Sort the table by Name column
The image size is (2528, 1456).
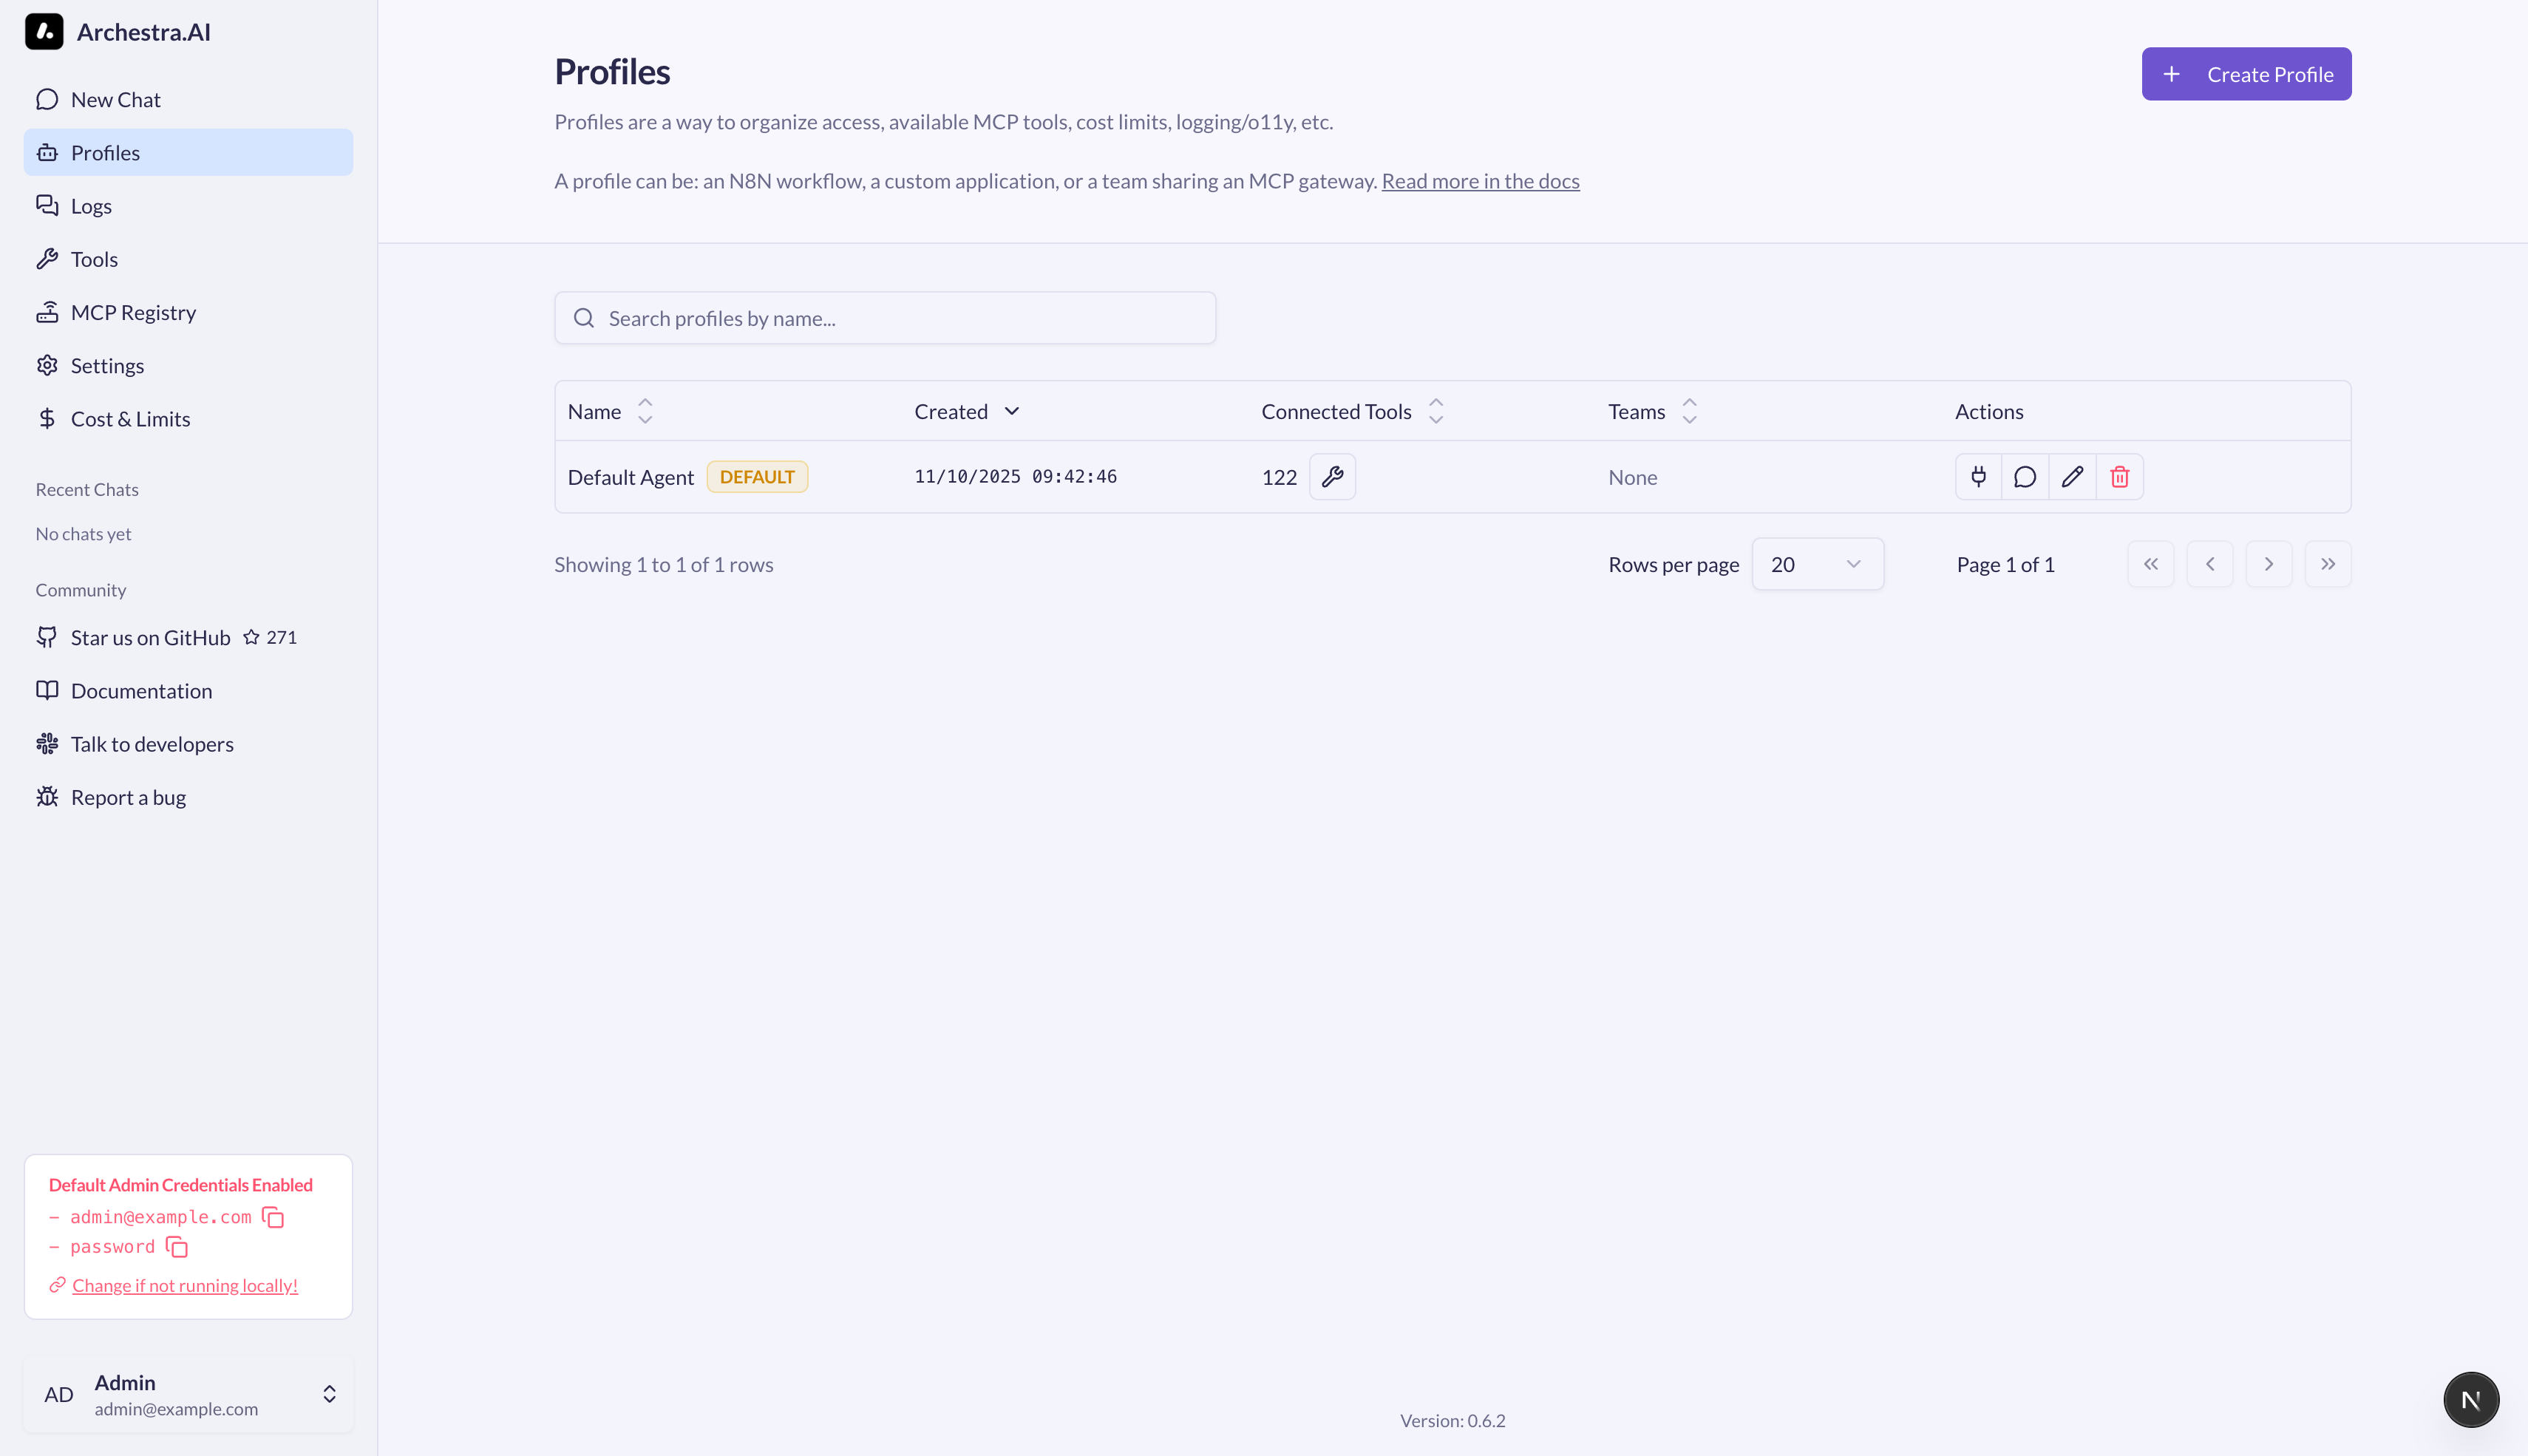pos(645,410)
